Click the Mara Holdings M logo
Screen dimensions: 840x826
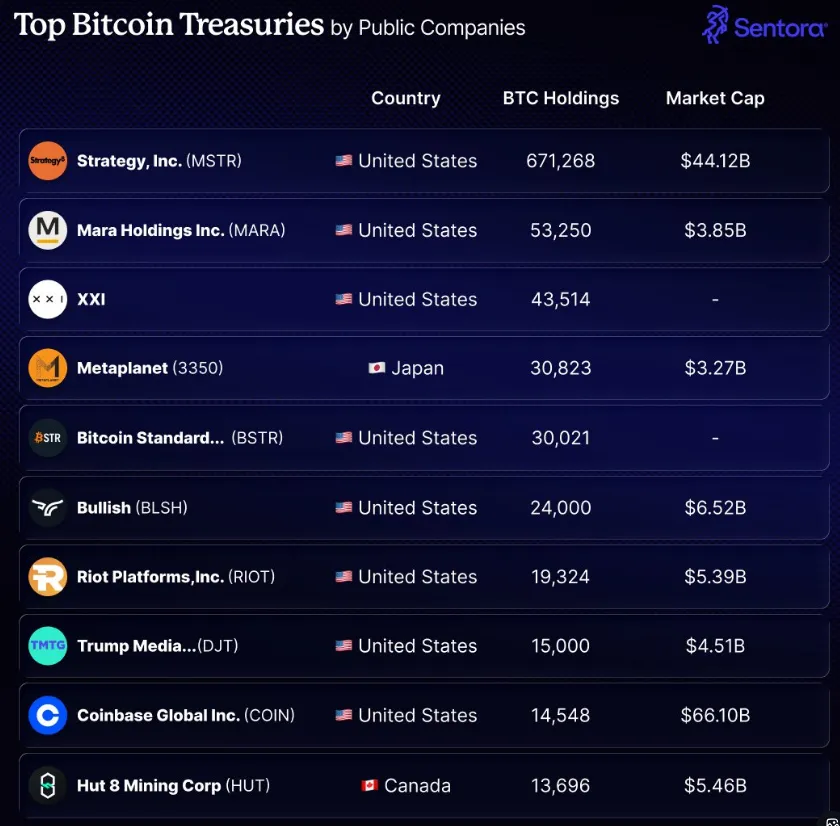coord(48,230)
